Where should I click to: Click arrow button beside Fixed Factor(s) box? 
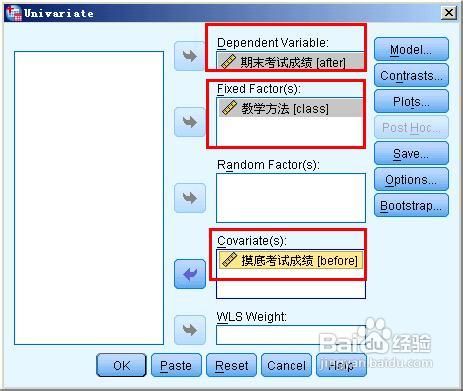(189, 122)
